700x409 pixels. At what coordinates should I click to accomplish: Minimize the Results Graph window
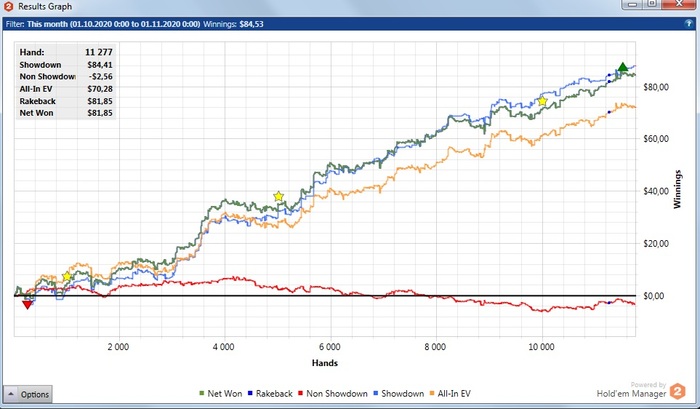pyautogui.click(x=632, y=4)
